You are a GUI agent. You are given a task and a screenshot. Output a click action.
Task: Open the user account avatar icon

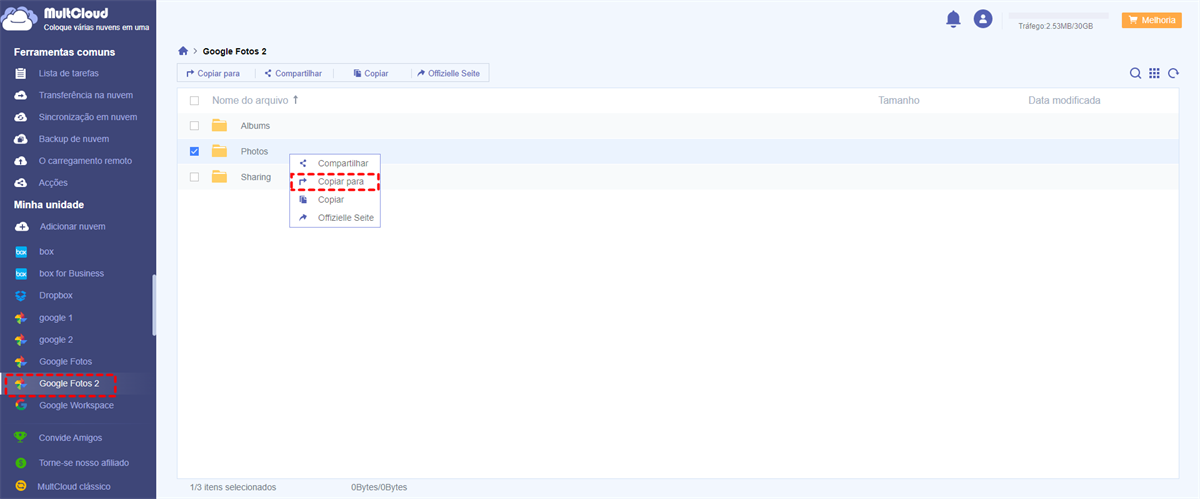[x=983, y=19]
